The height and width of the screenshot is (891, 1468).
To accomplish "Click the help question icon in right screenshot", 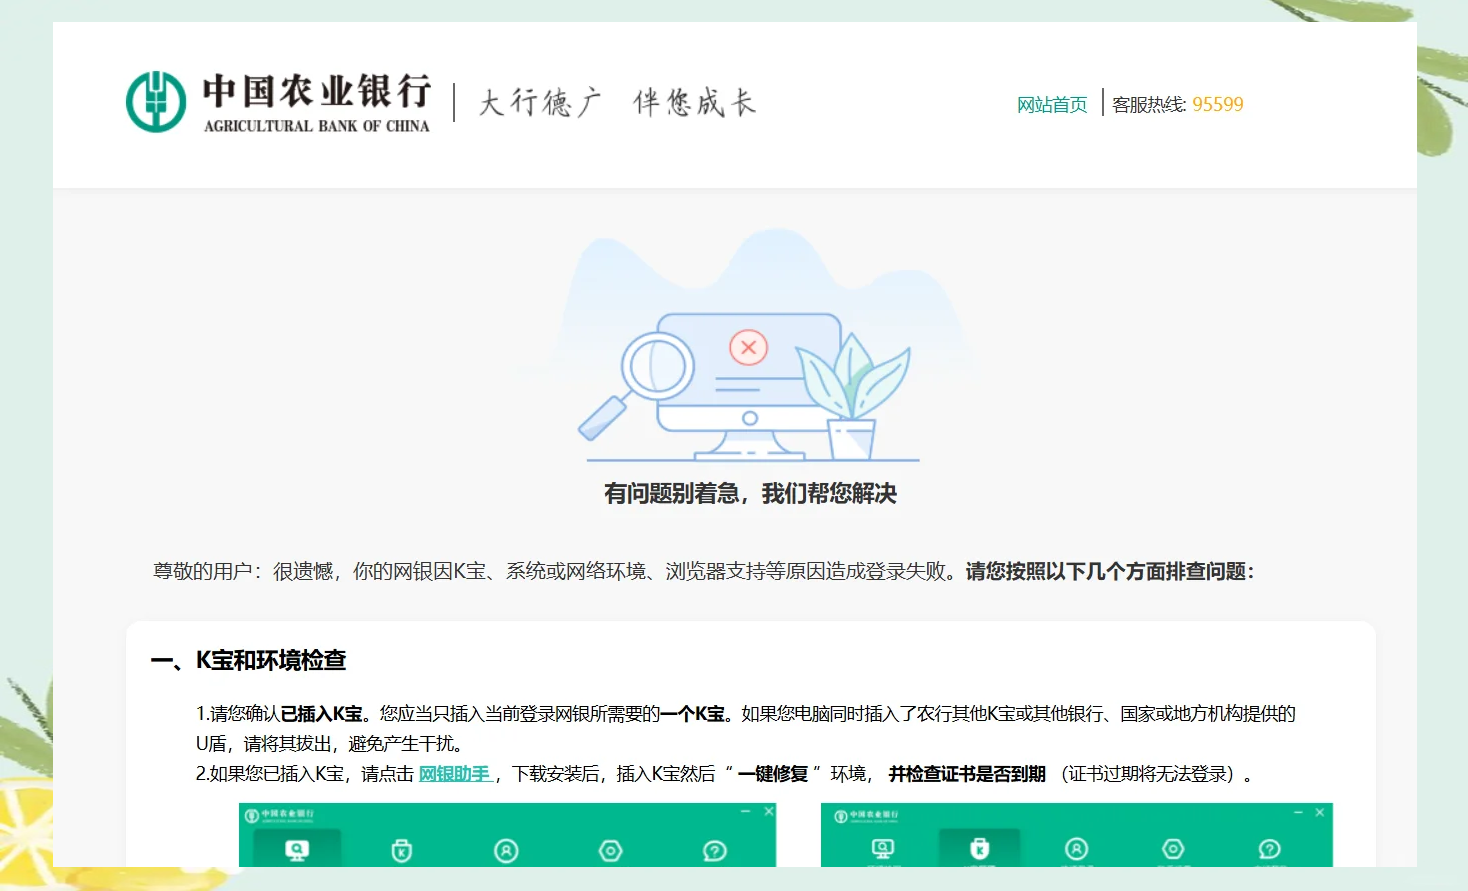I will 1269,849.
